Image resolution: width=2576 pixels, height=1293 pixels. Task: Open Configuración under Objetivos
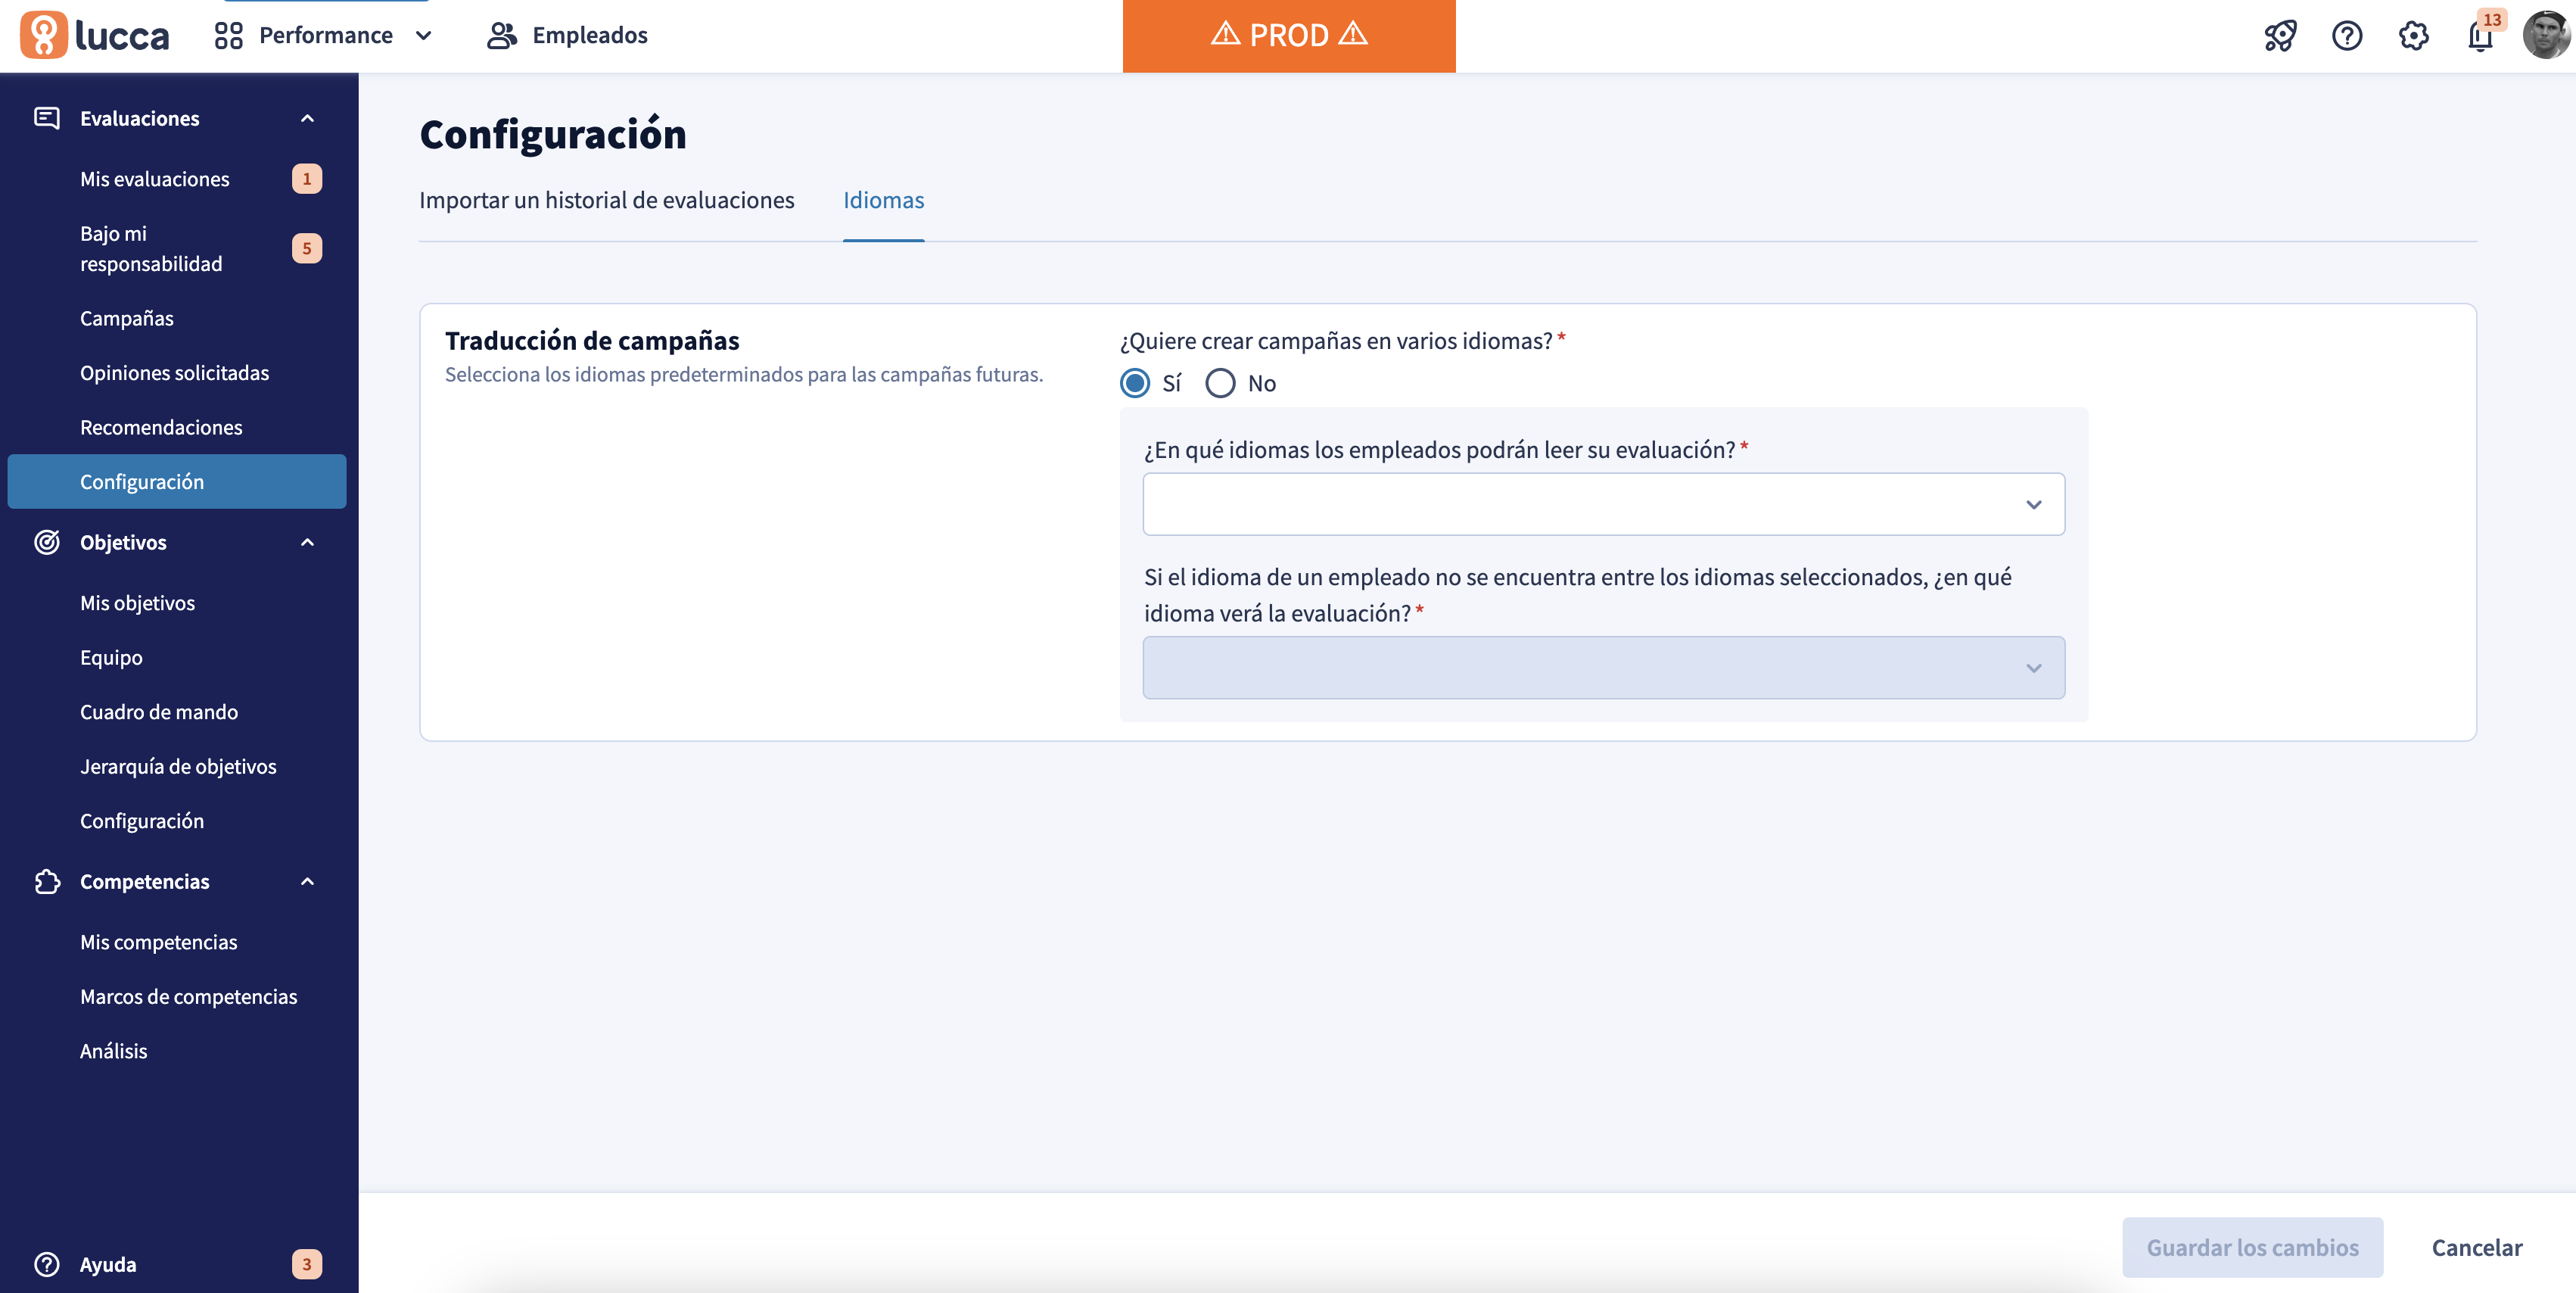[x=177, y=821]
